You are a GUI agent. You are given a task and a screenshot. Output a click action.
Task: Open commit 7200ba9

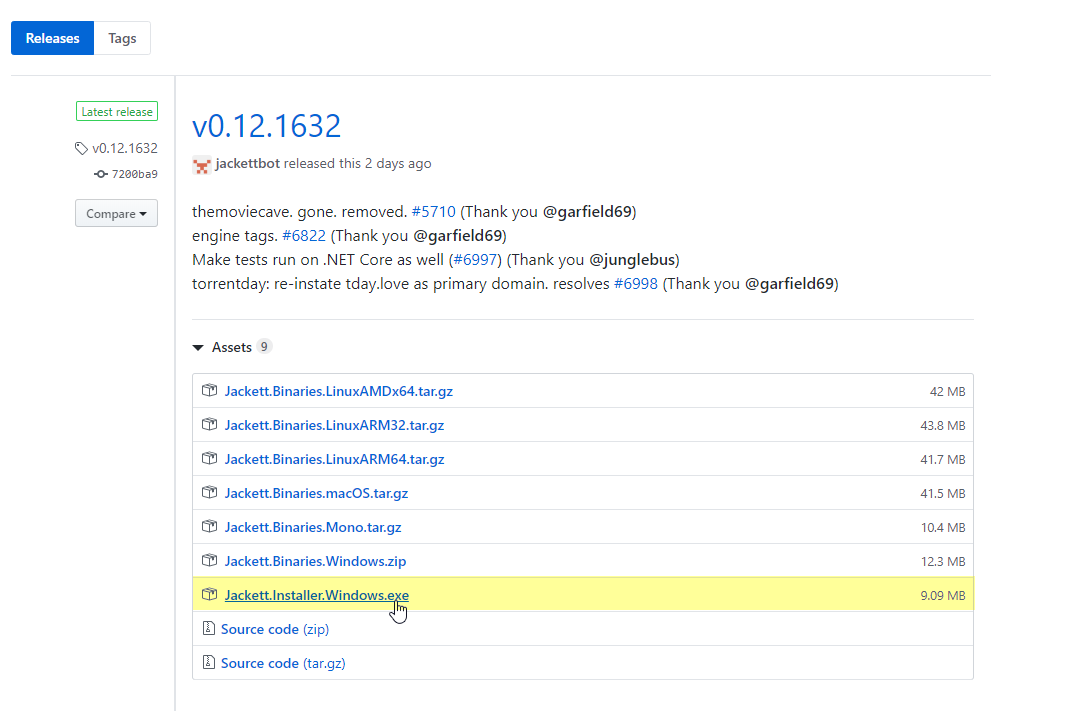coord(134,175)
